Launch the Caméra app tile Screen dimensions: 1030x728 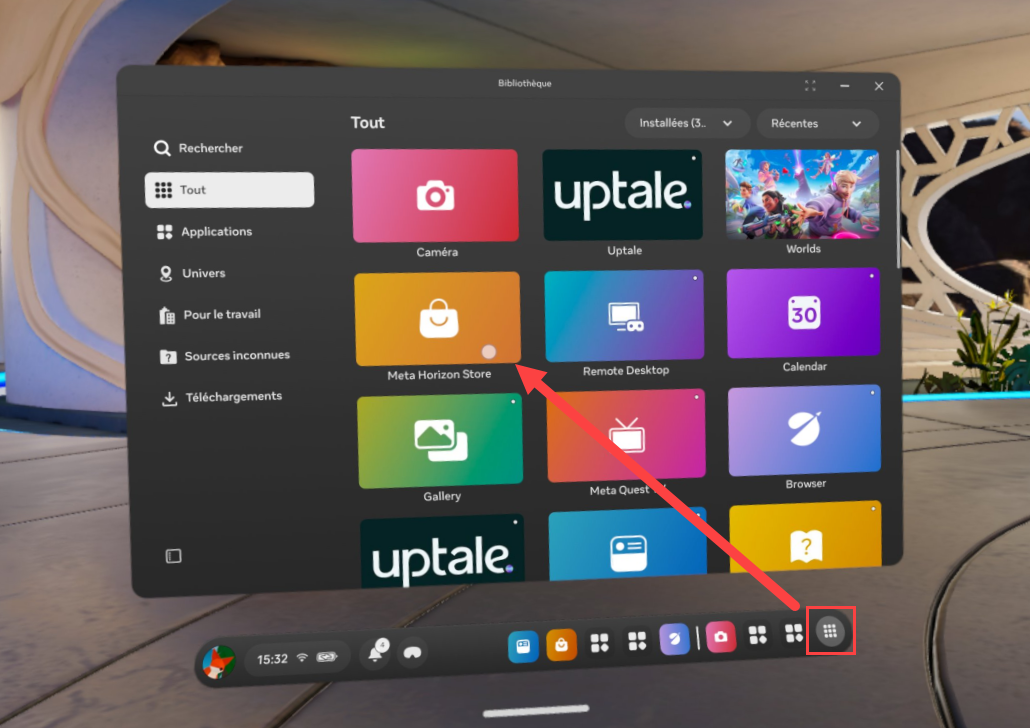click(435, 195)
